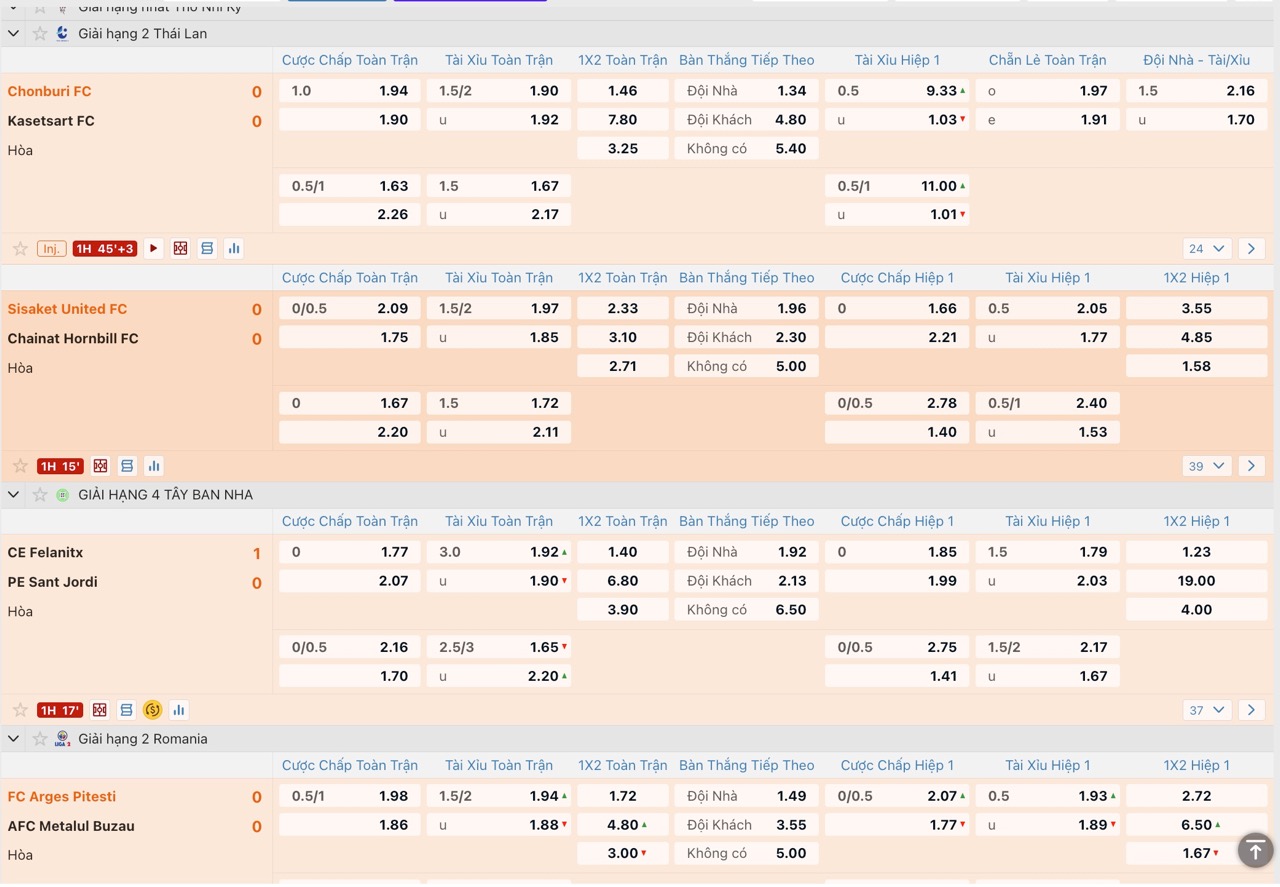The image size is (1280, 887).
Task: Click the 1H 17' match time badge
Action: tap(60, 710)
